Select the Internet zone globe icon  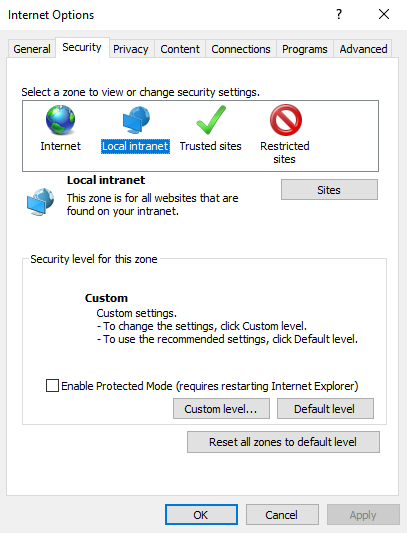point(61,120)
